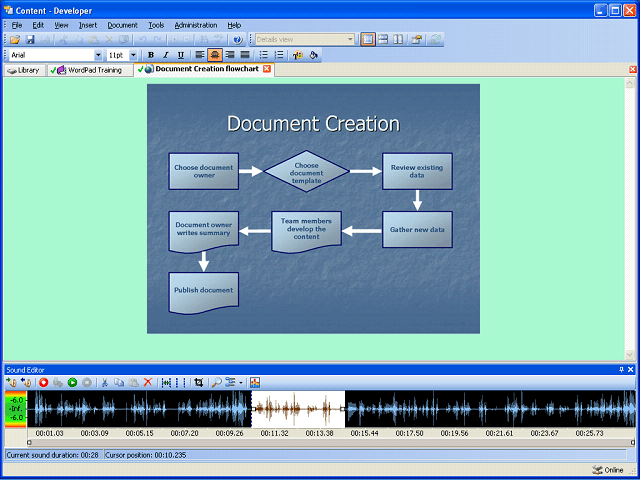Click the magnifier Zoom icon in Sound Editor
The image size is (640, 480).
point(217,382)
